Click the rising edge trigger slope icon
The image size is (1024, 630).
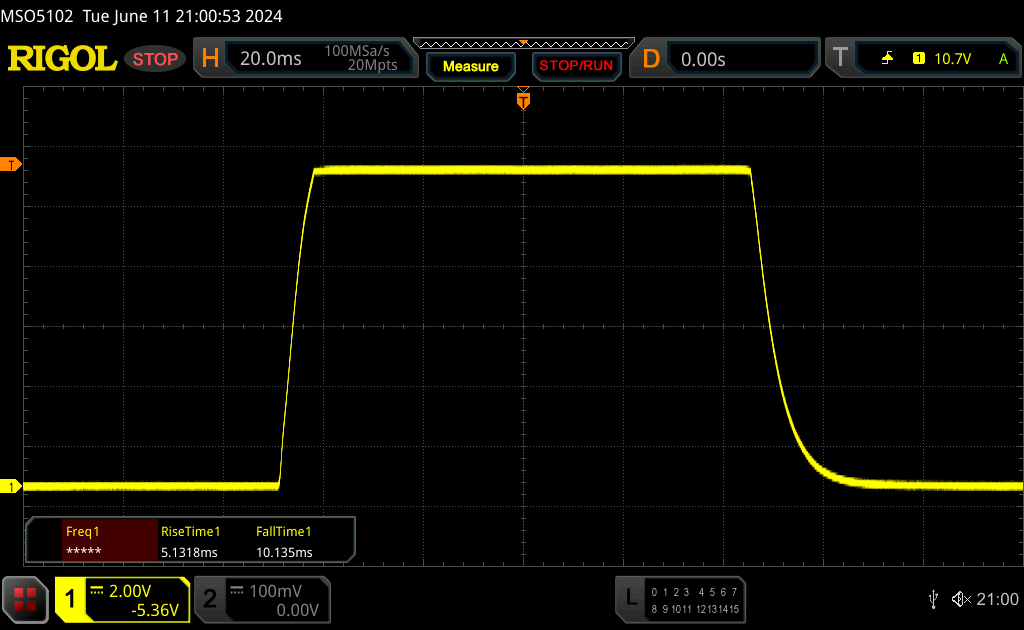click(887, 59)
